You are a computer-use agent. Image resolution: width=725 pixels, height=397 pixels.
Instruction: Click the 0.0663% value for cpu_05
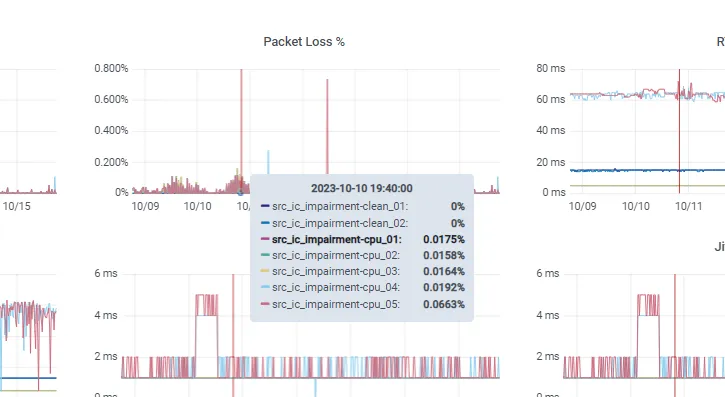[444, 304]
